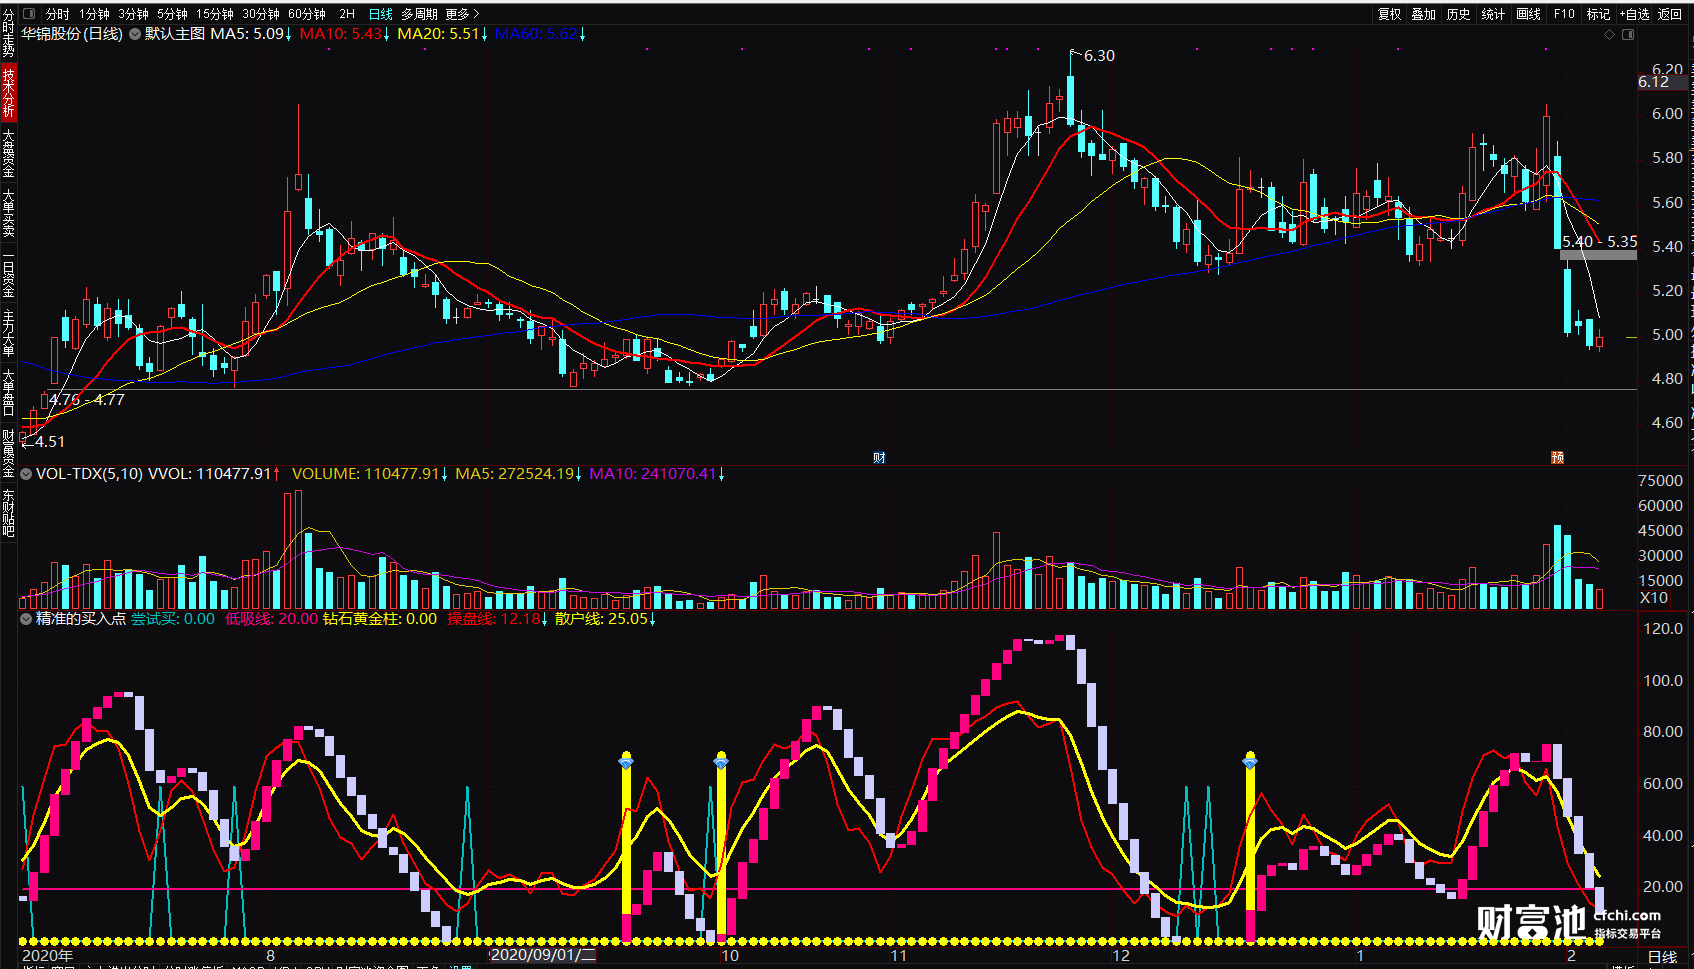Click the 预 forecast marker on chart
The width and height of the screenshot is (1694, 969).
[1557, 458]
